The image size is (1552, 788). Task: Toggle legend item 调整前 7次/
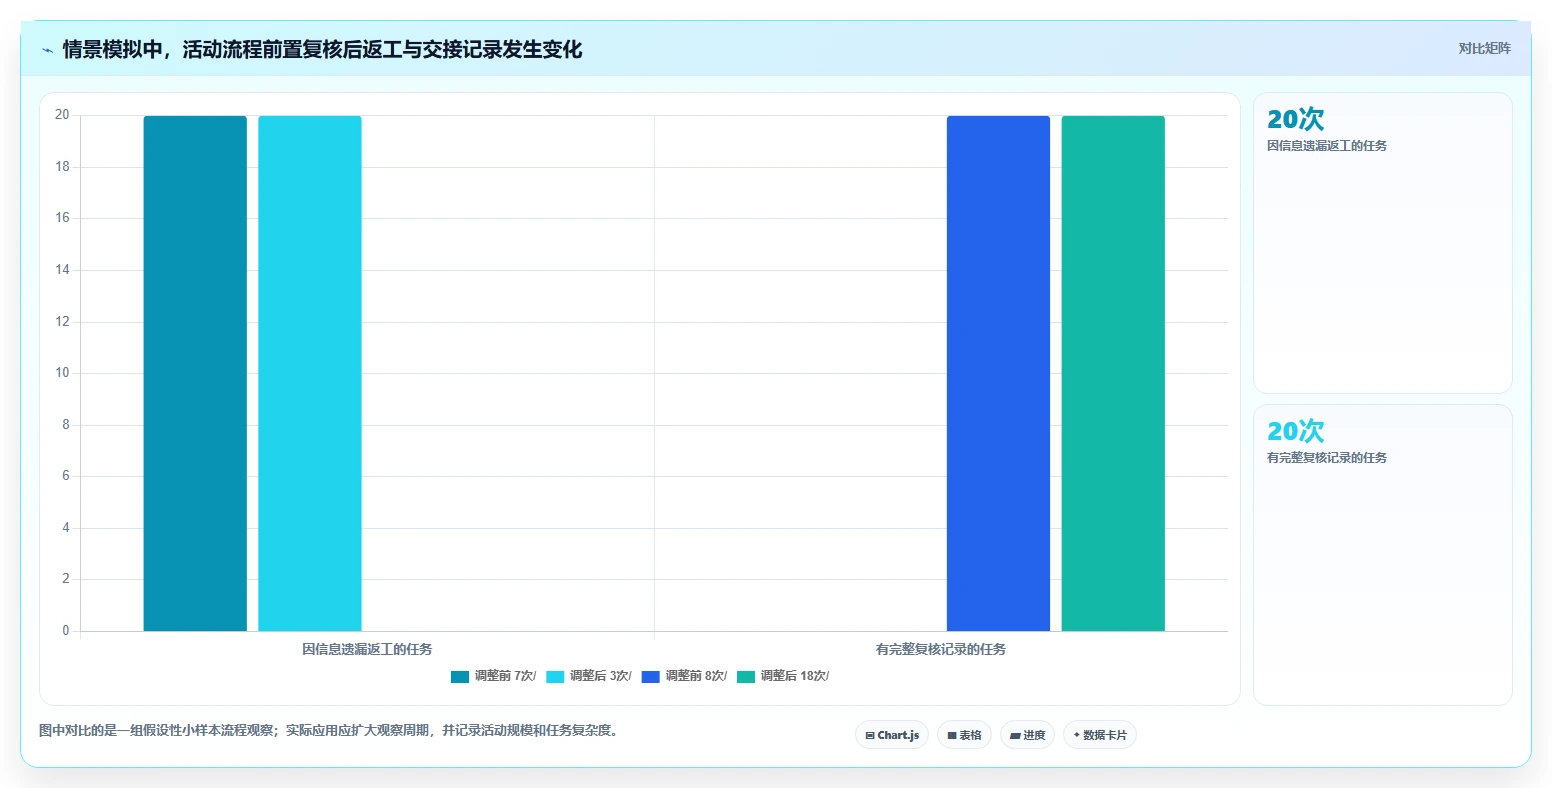(x=493, y=676)
